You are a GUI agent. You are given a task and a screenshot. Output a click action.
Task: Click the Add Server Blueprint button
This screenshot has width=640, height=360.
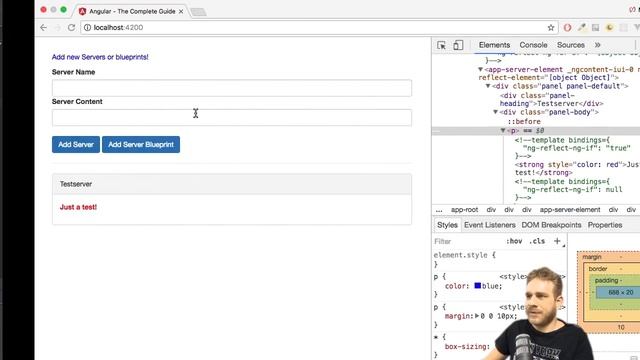[141, 144]
